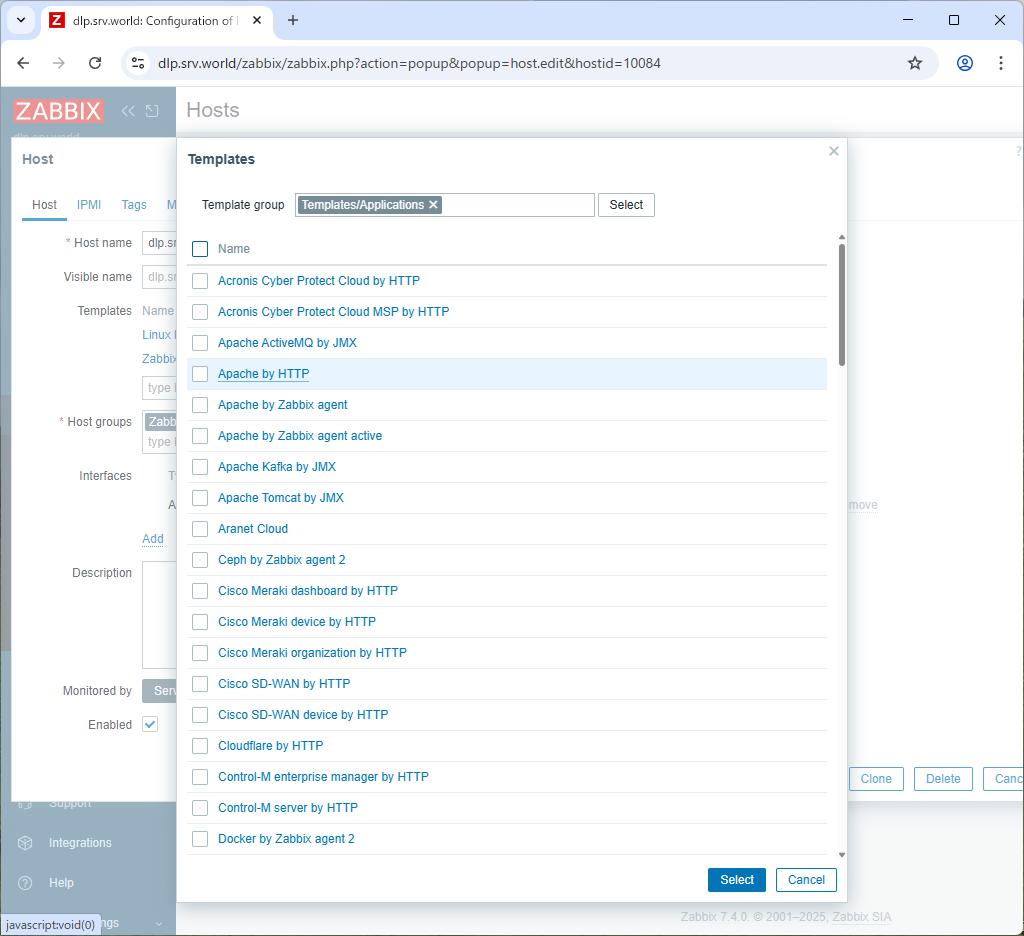Pick the Cisco Meraki device by HTTP link
The width and height of the screenshot is (1024, 936).
(297, 622)
